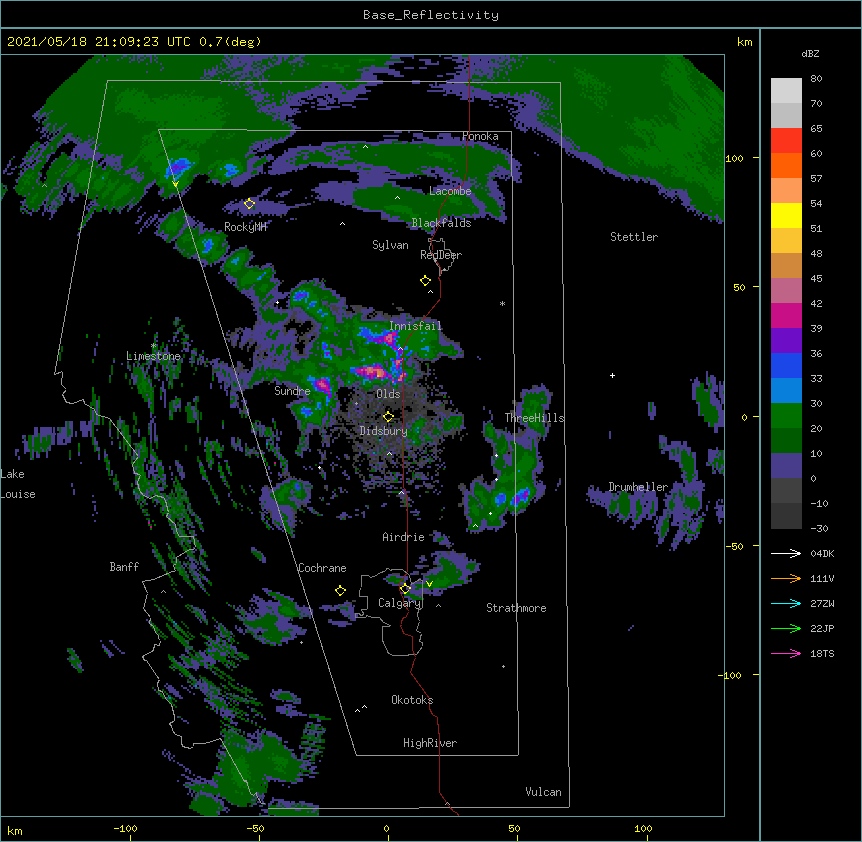The height and width of the screenshot is (842, 862).
Task: Click the Okotoks label
Action: click(412, 700)
